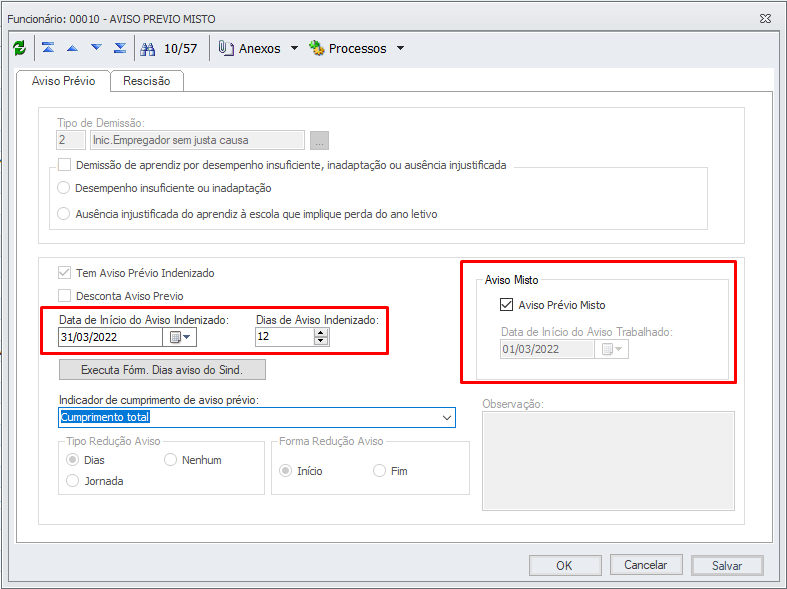The width and height of the screenshot is (787, 589).
Task: Click Tipo de Demissão code field
Action: 71,140
